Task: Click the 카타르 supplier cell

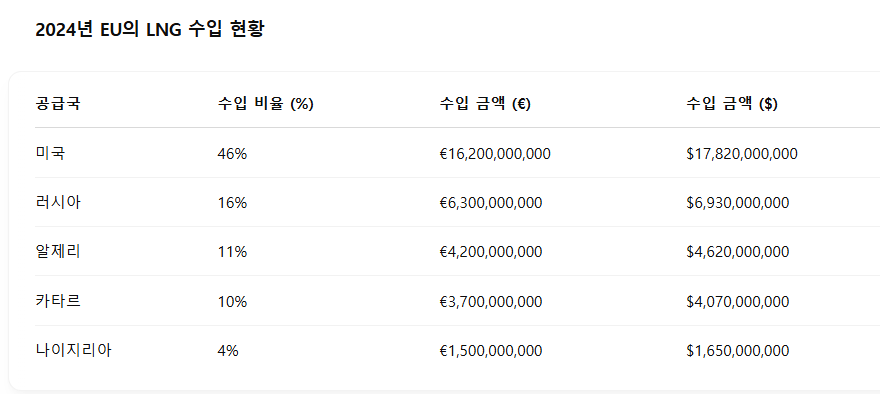Action: tap(58, 301)
